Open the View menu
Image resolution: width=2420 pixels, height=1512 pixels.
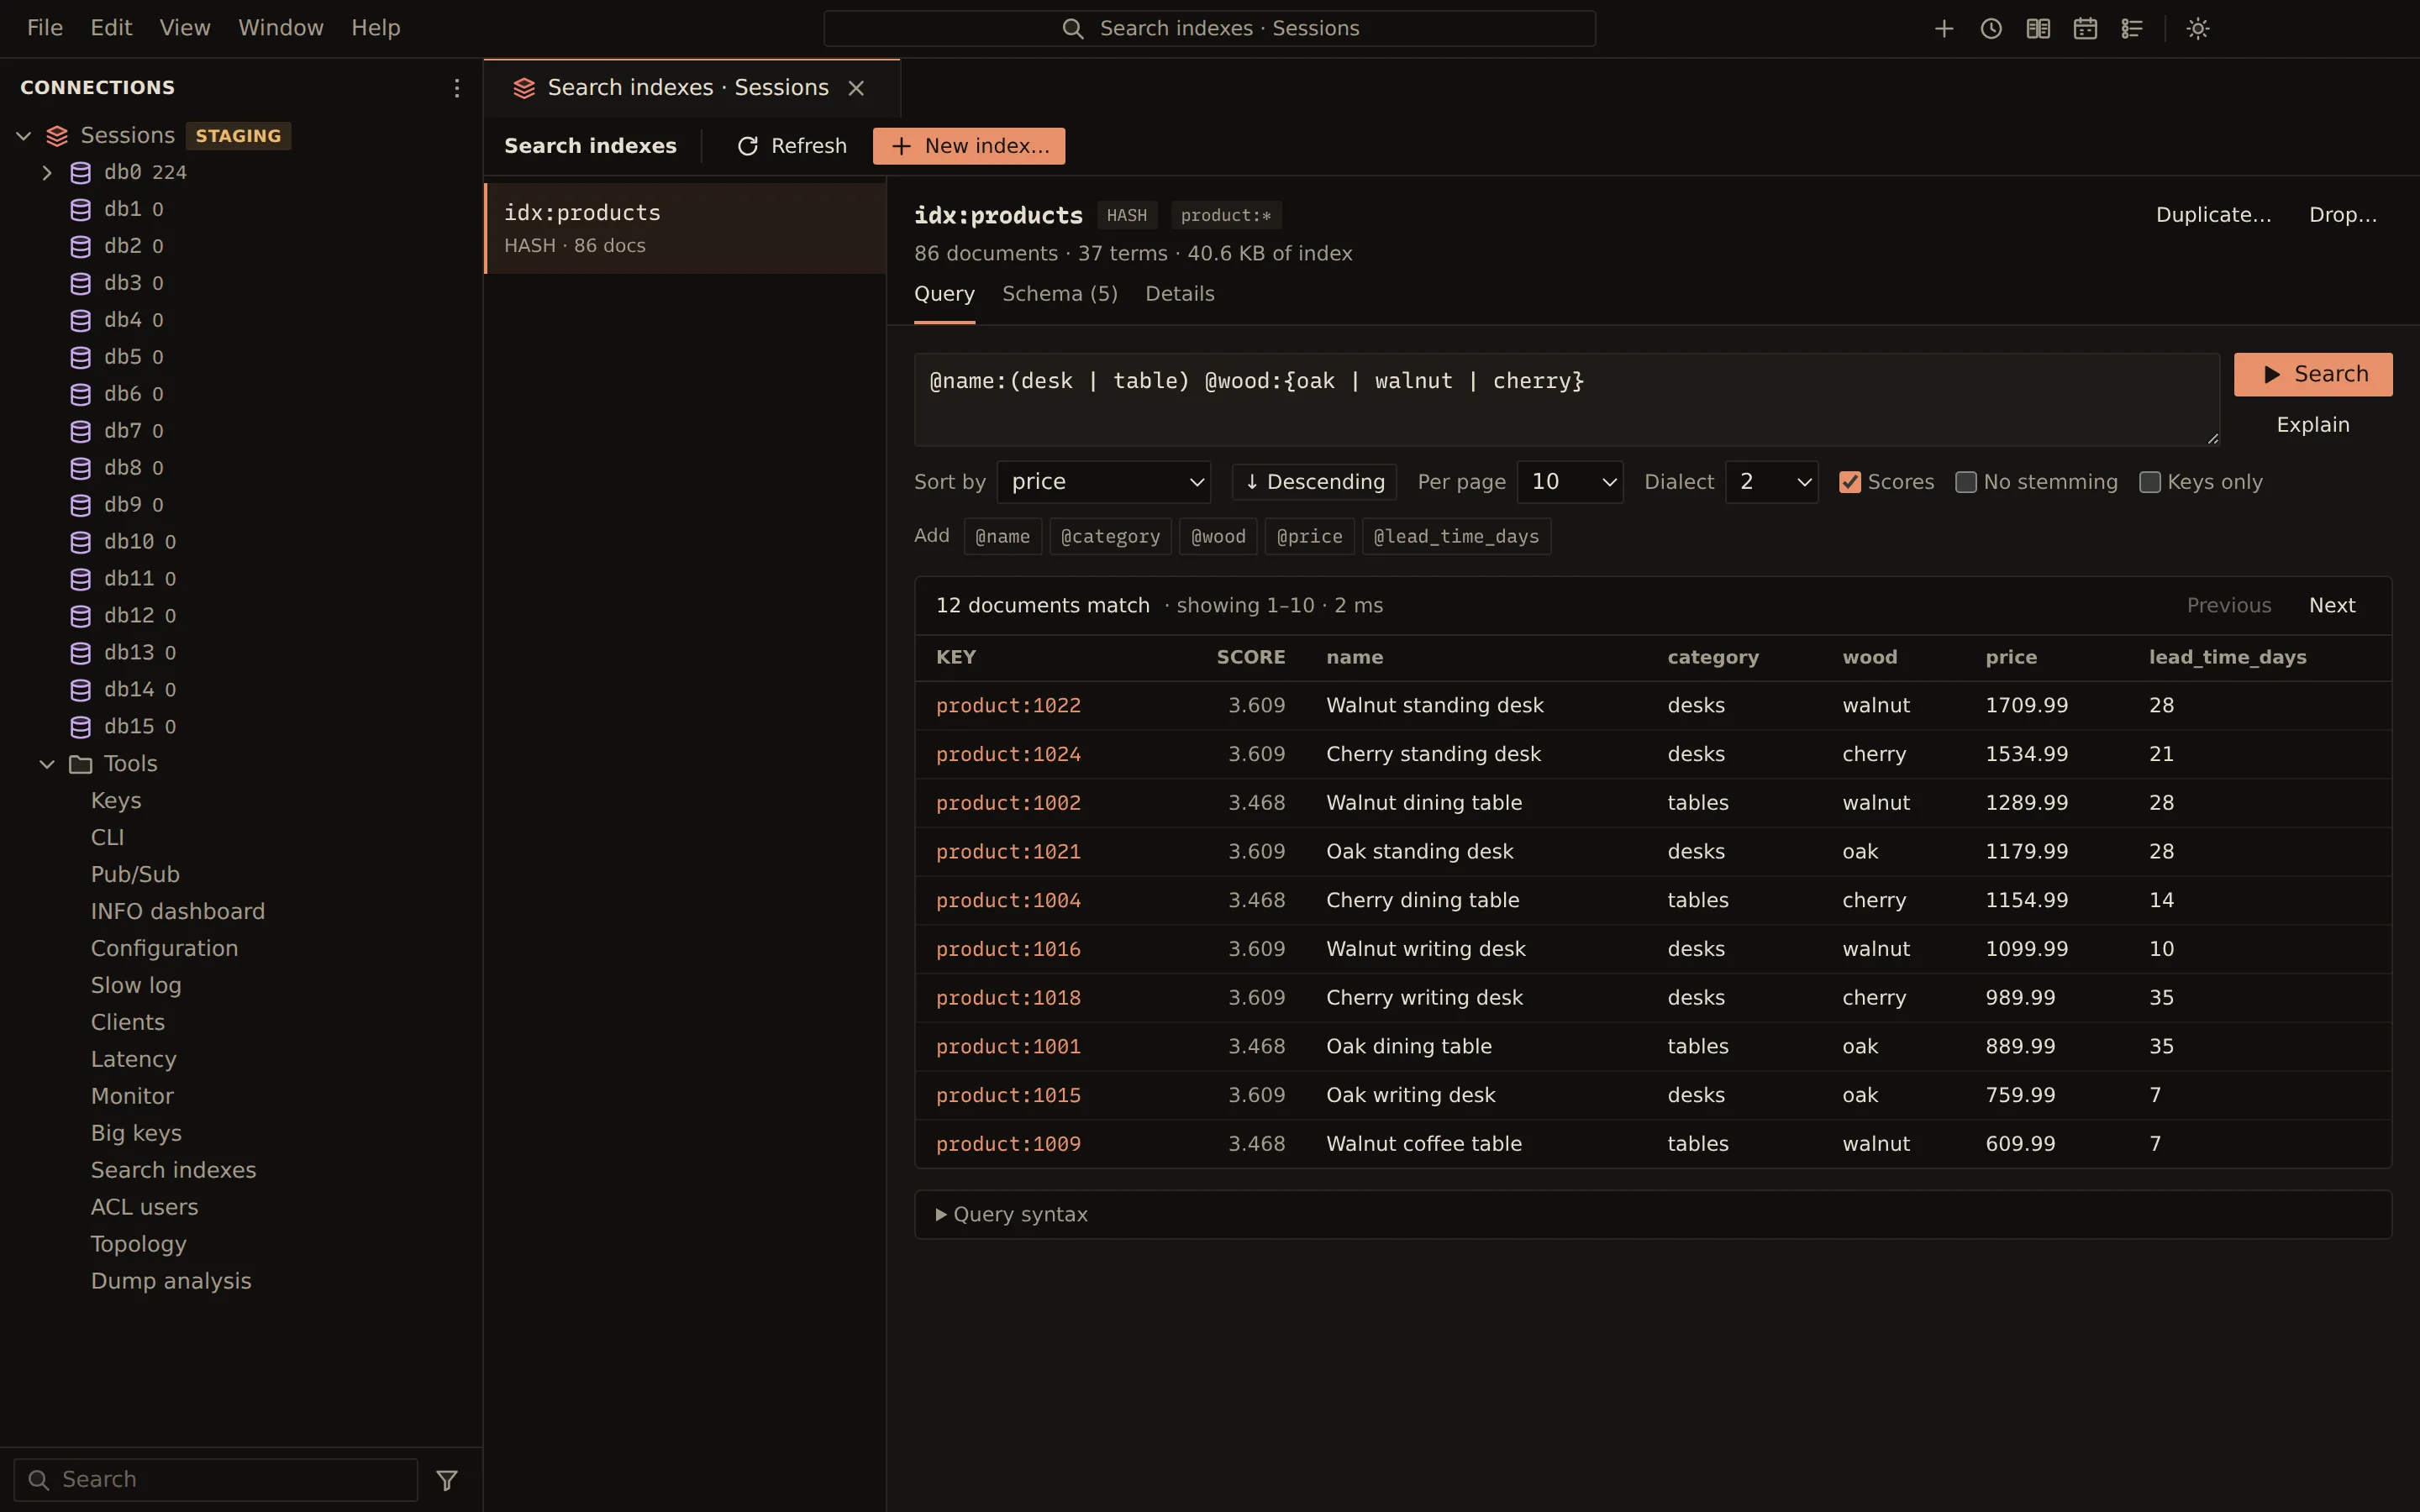[185, 28]
